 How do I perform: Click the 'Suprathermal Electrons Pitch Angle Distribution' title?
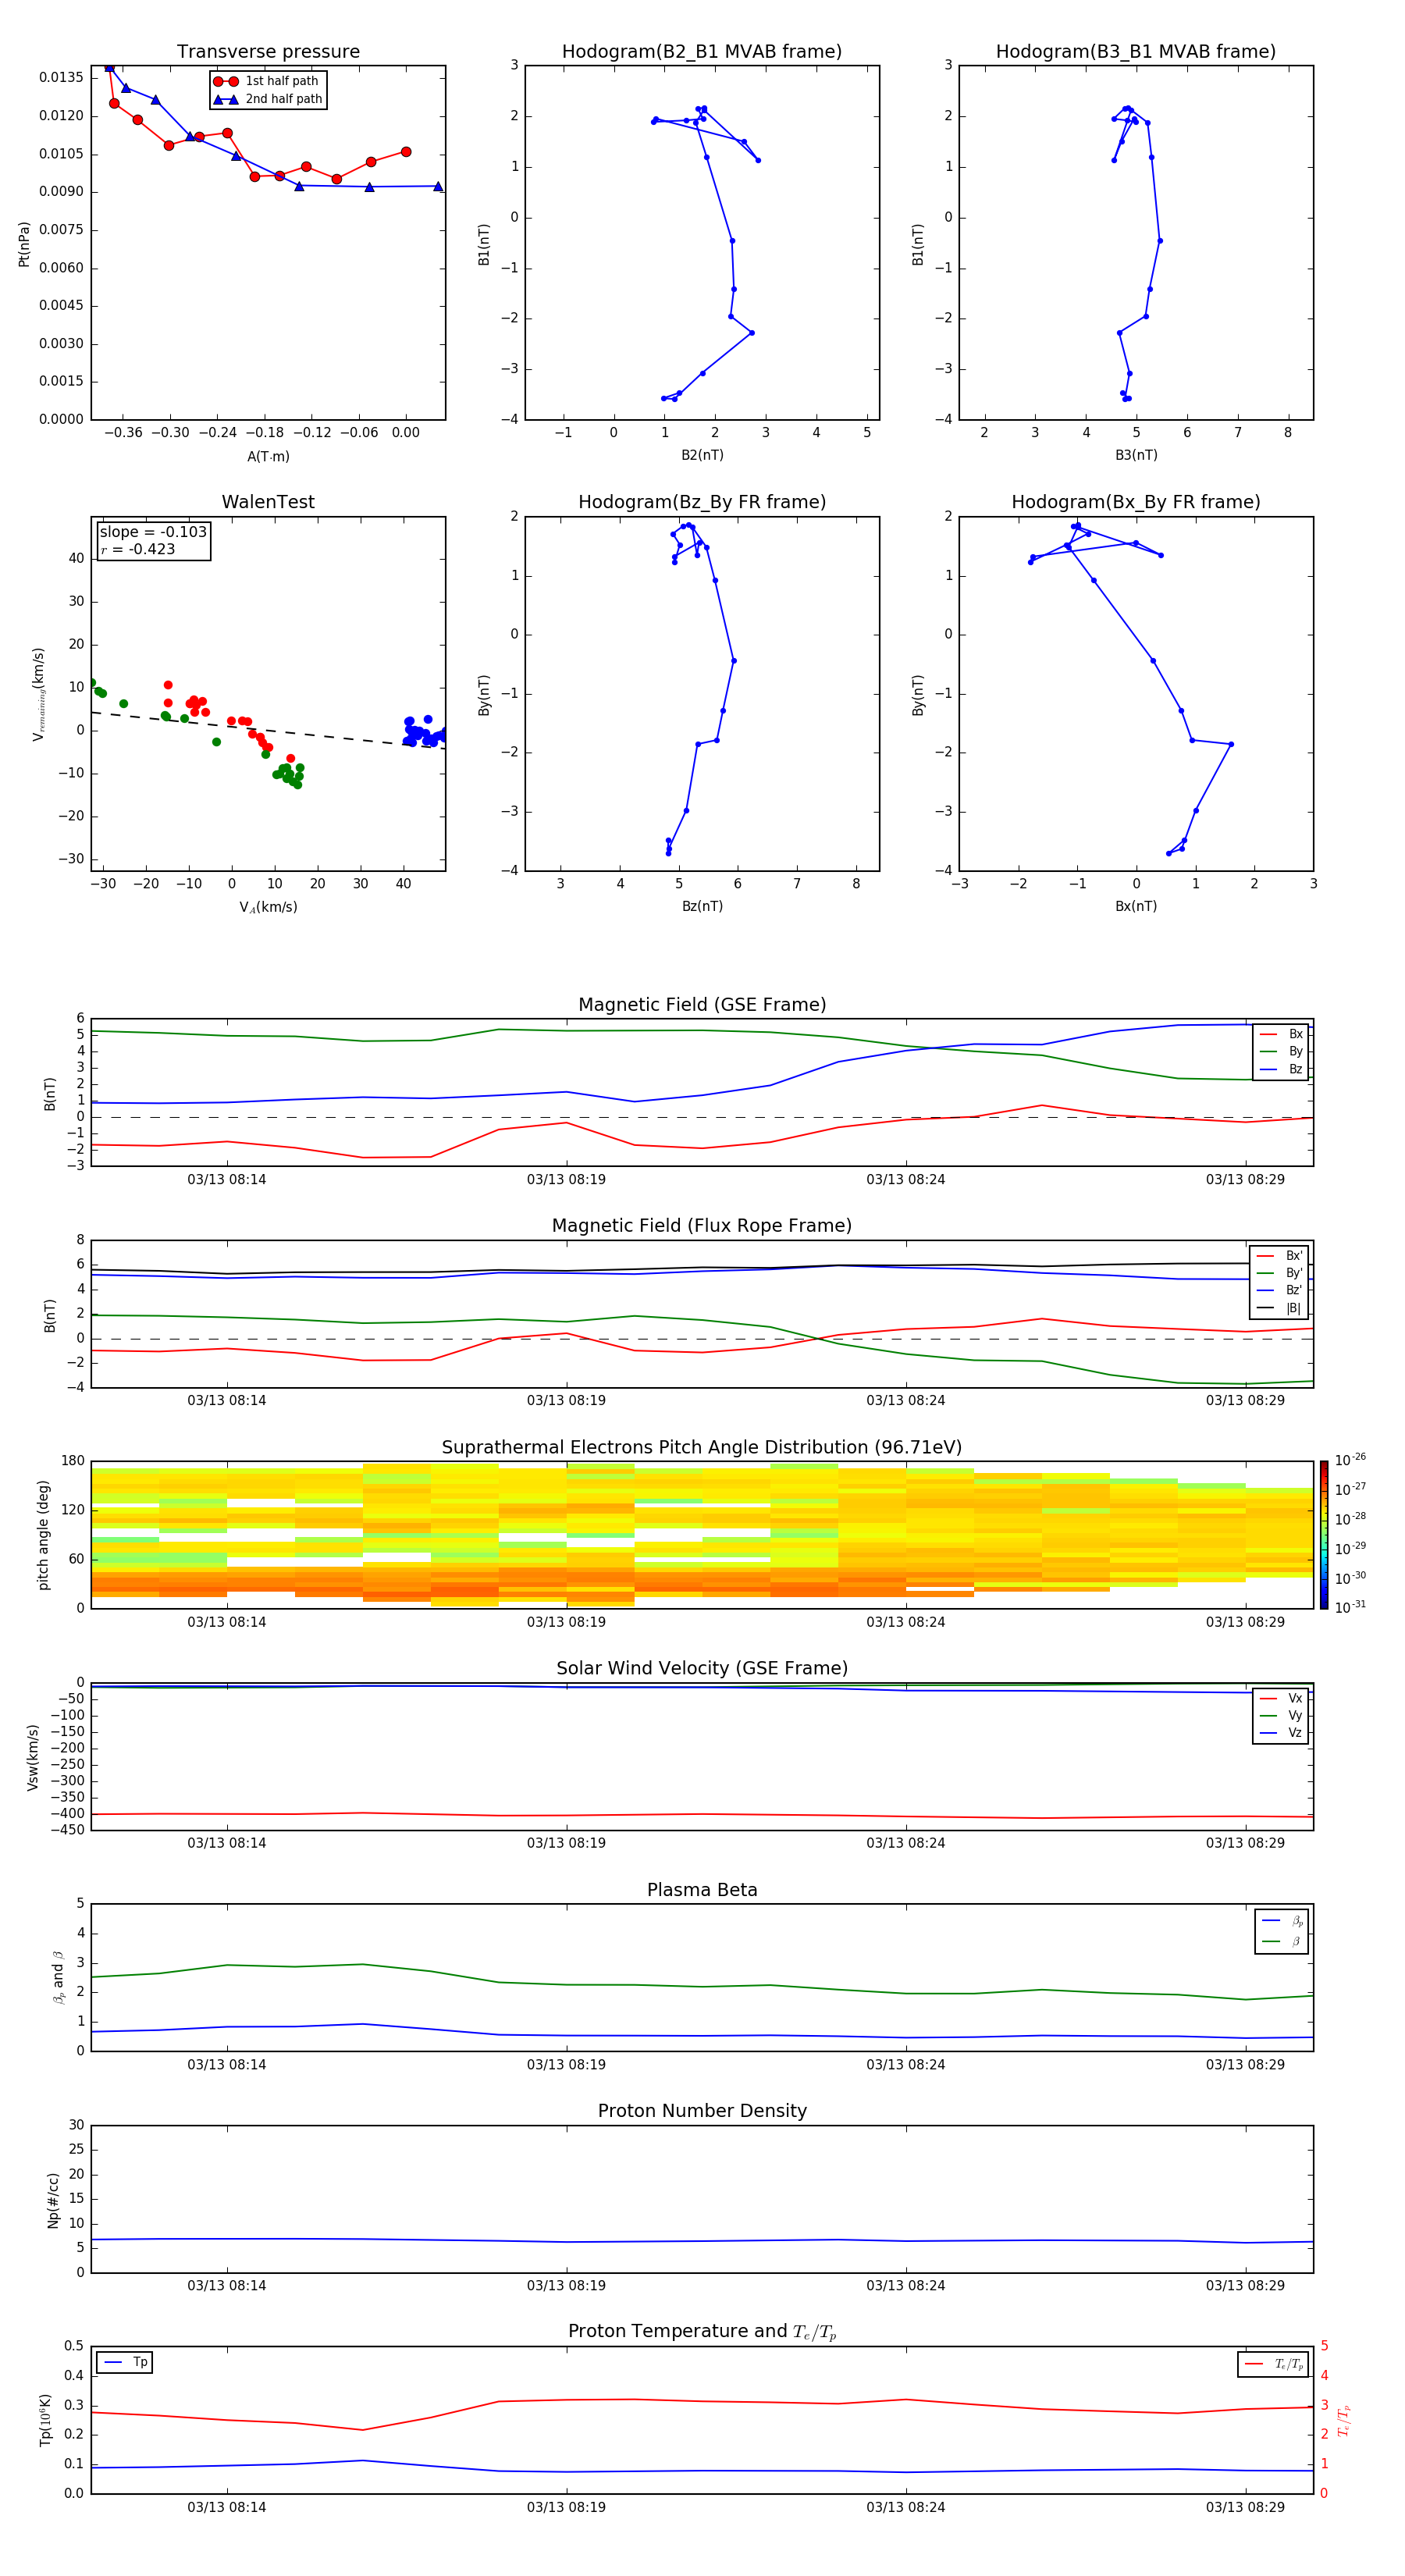(702, 1447)
